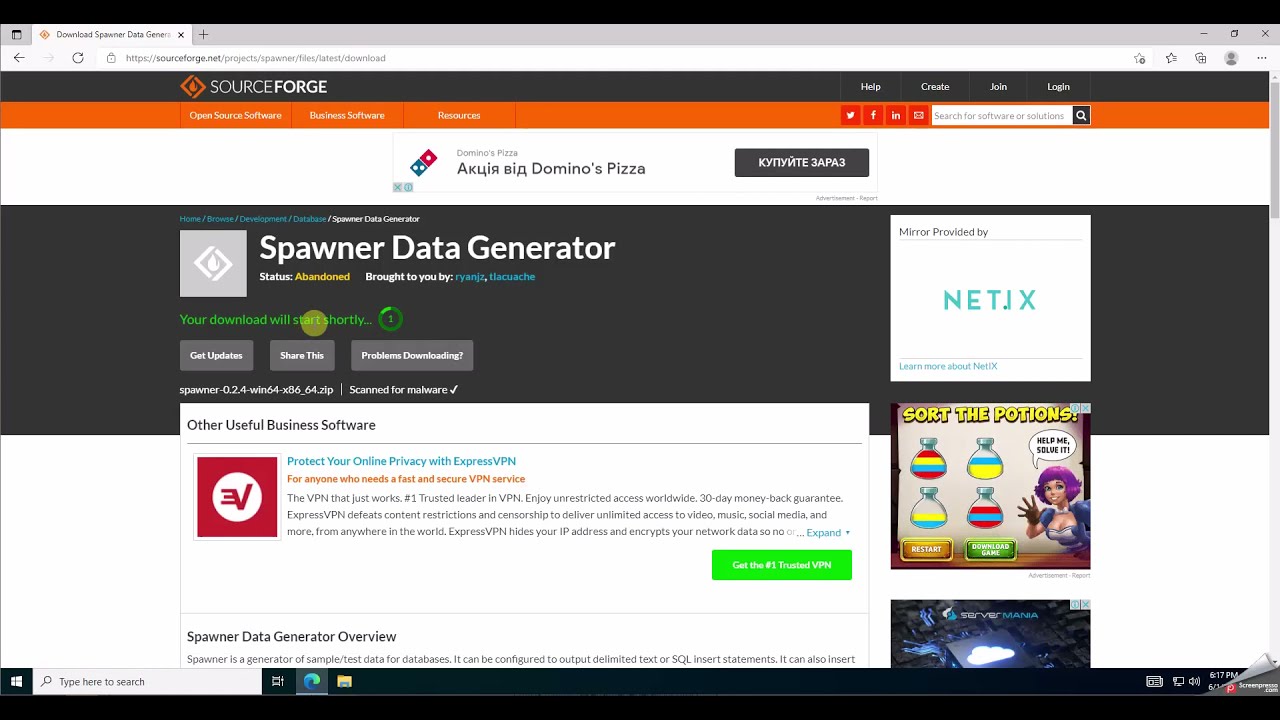The width and height of the screenshot is (1280, 720).
Task: Add this page to favorites
Action: click(x=1140, y=58)
